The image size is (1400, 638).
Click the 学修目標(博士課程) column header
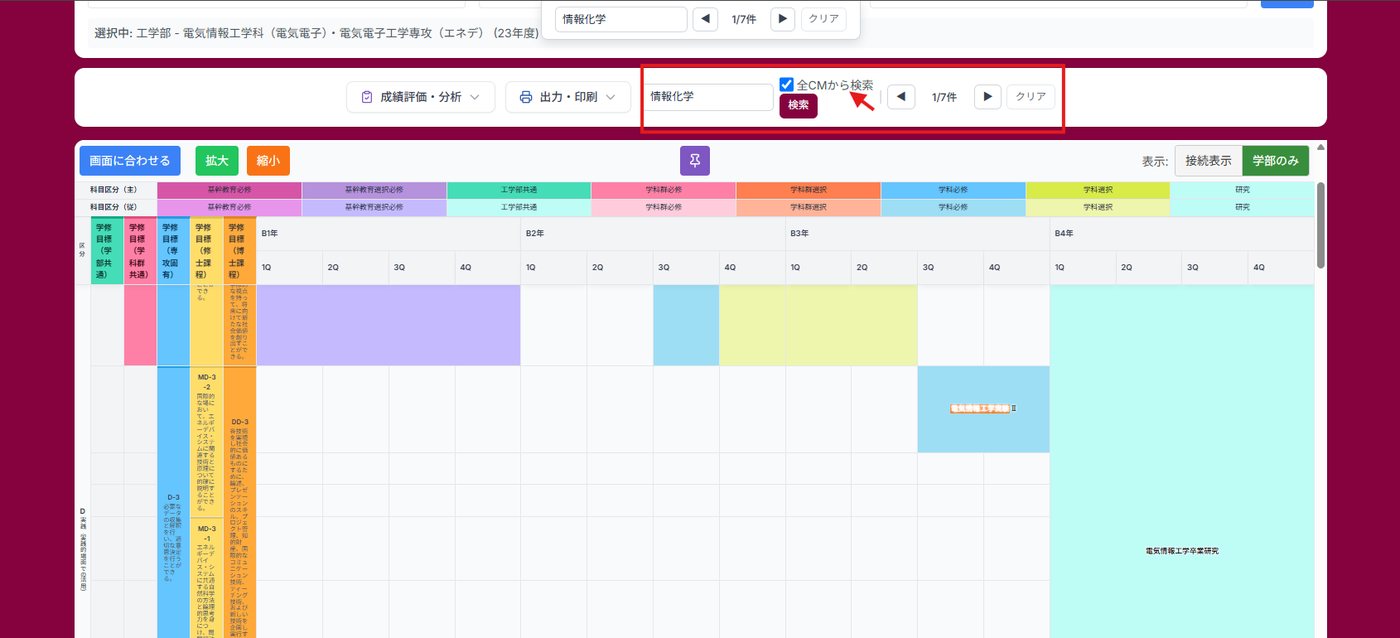click(x=240, y=250)
